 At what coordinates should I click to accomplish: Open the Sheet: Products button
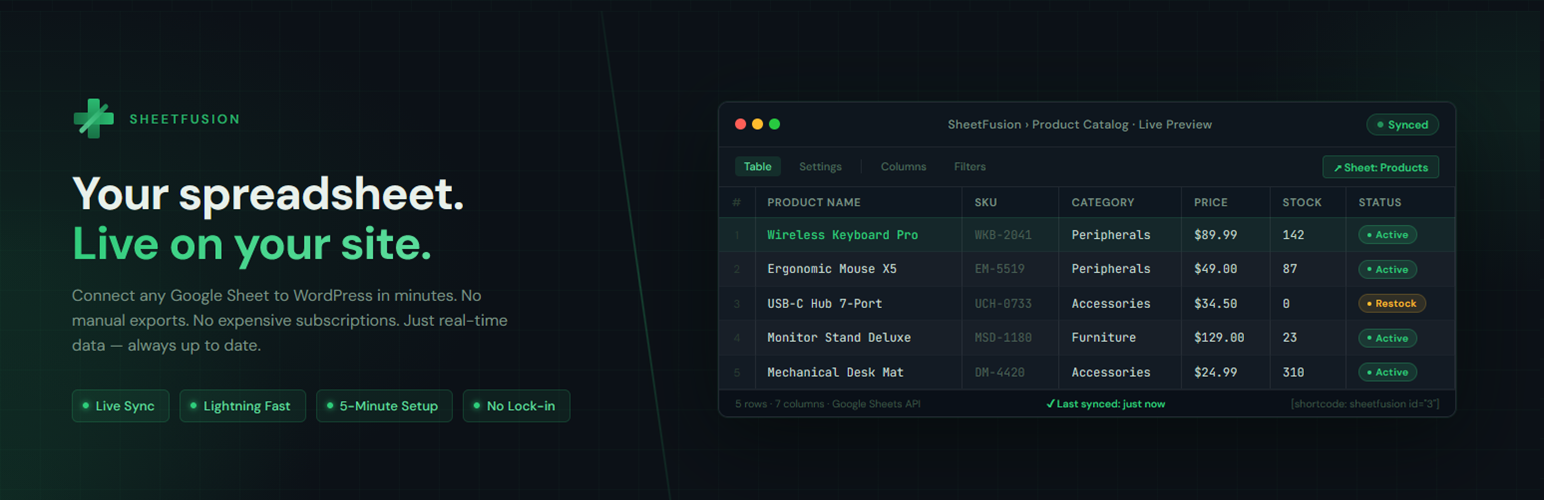(1380, 167)
